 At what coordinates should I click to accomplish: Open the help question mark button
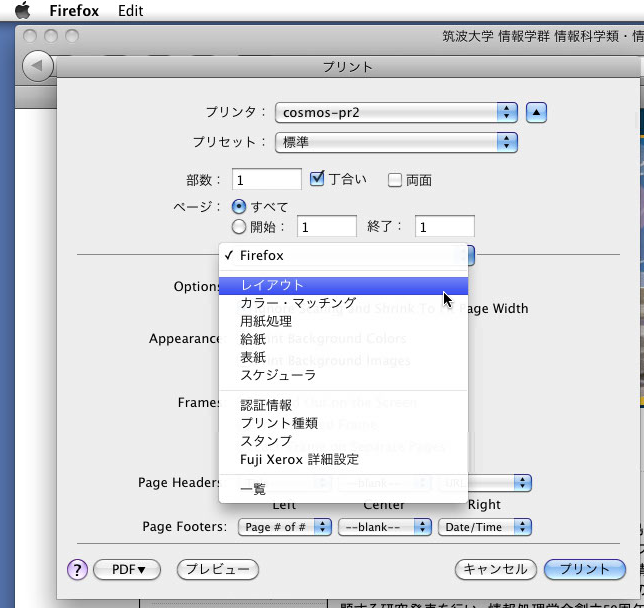(78, 570)
